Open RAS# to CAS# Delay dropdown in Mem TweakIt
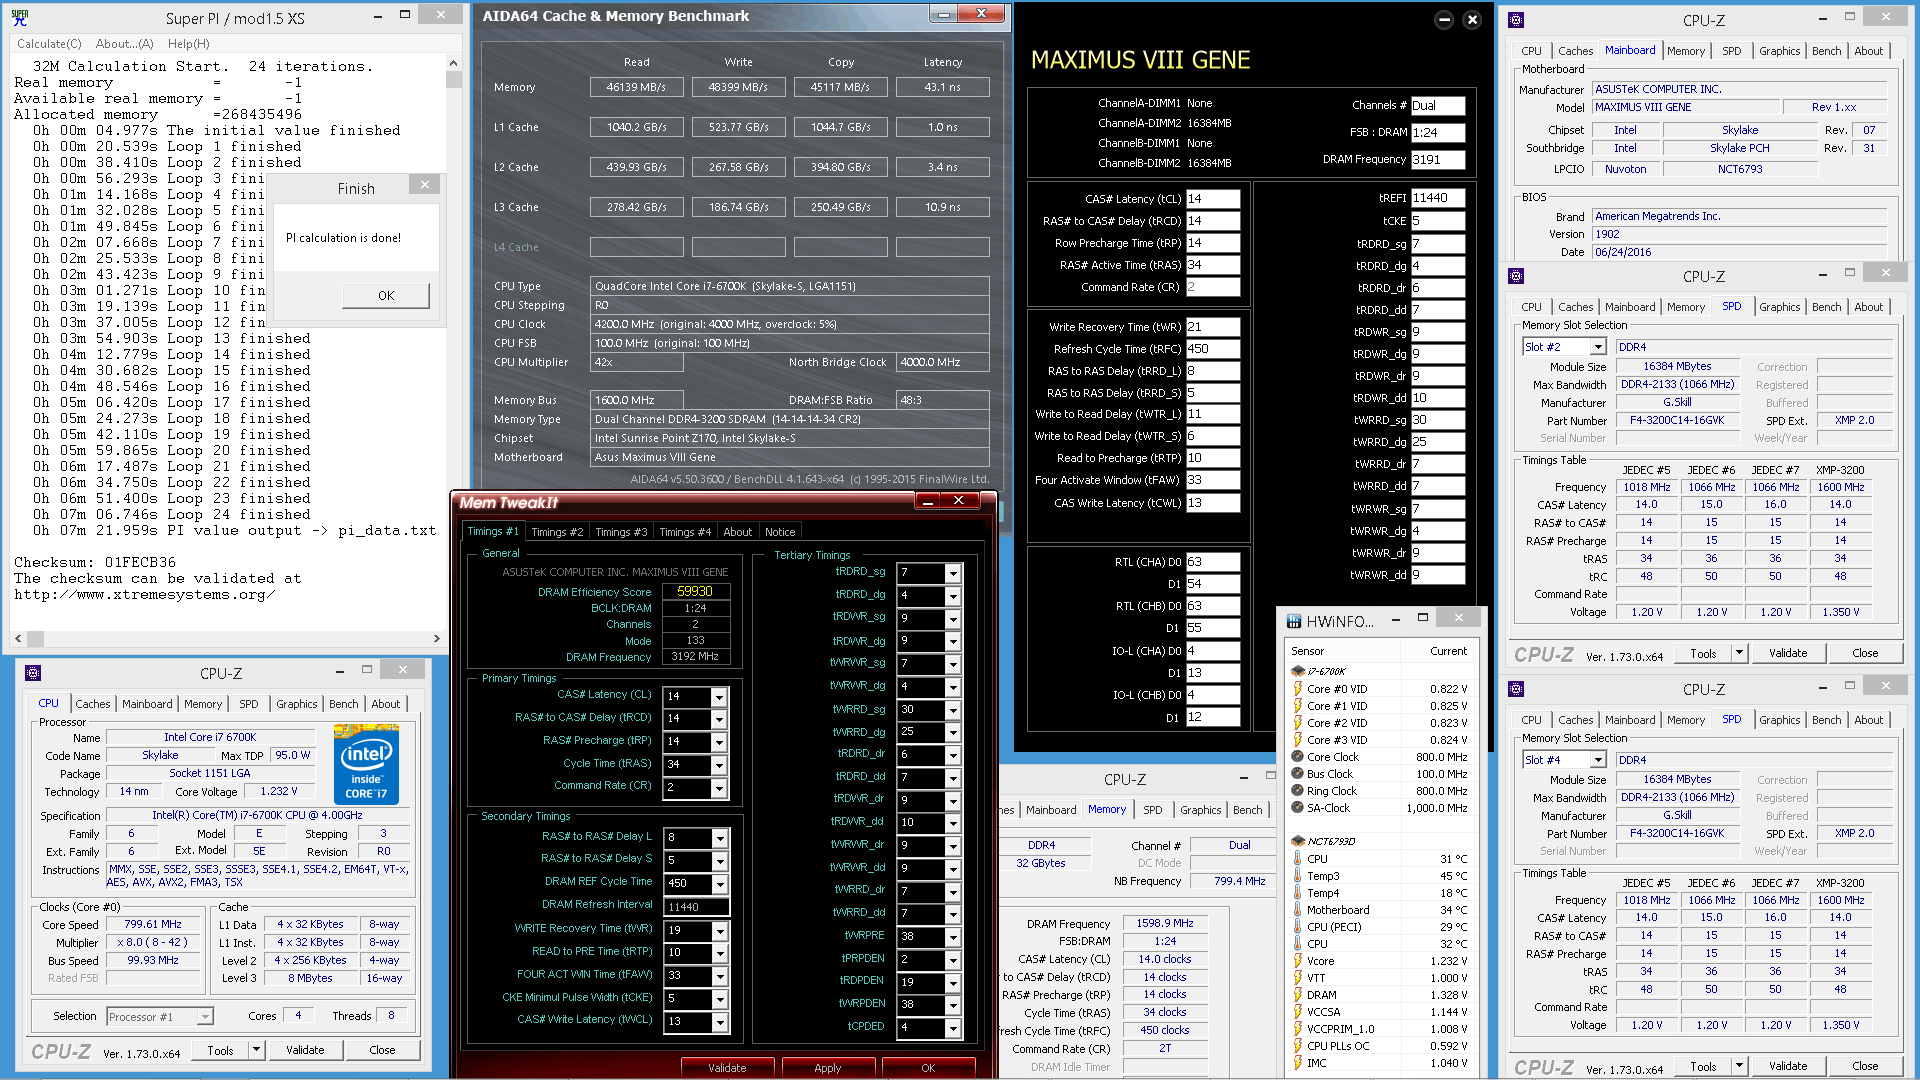The height and width of the screenshot is (1080, 1920). [718, 719]
